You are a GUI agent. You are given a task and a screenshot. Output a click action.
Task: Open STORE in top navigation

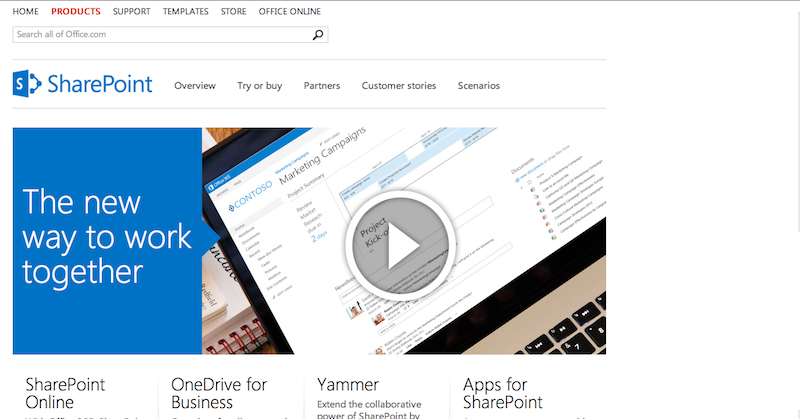tap(234, 11)
